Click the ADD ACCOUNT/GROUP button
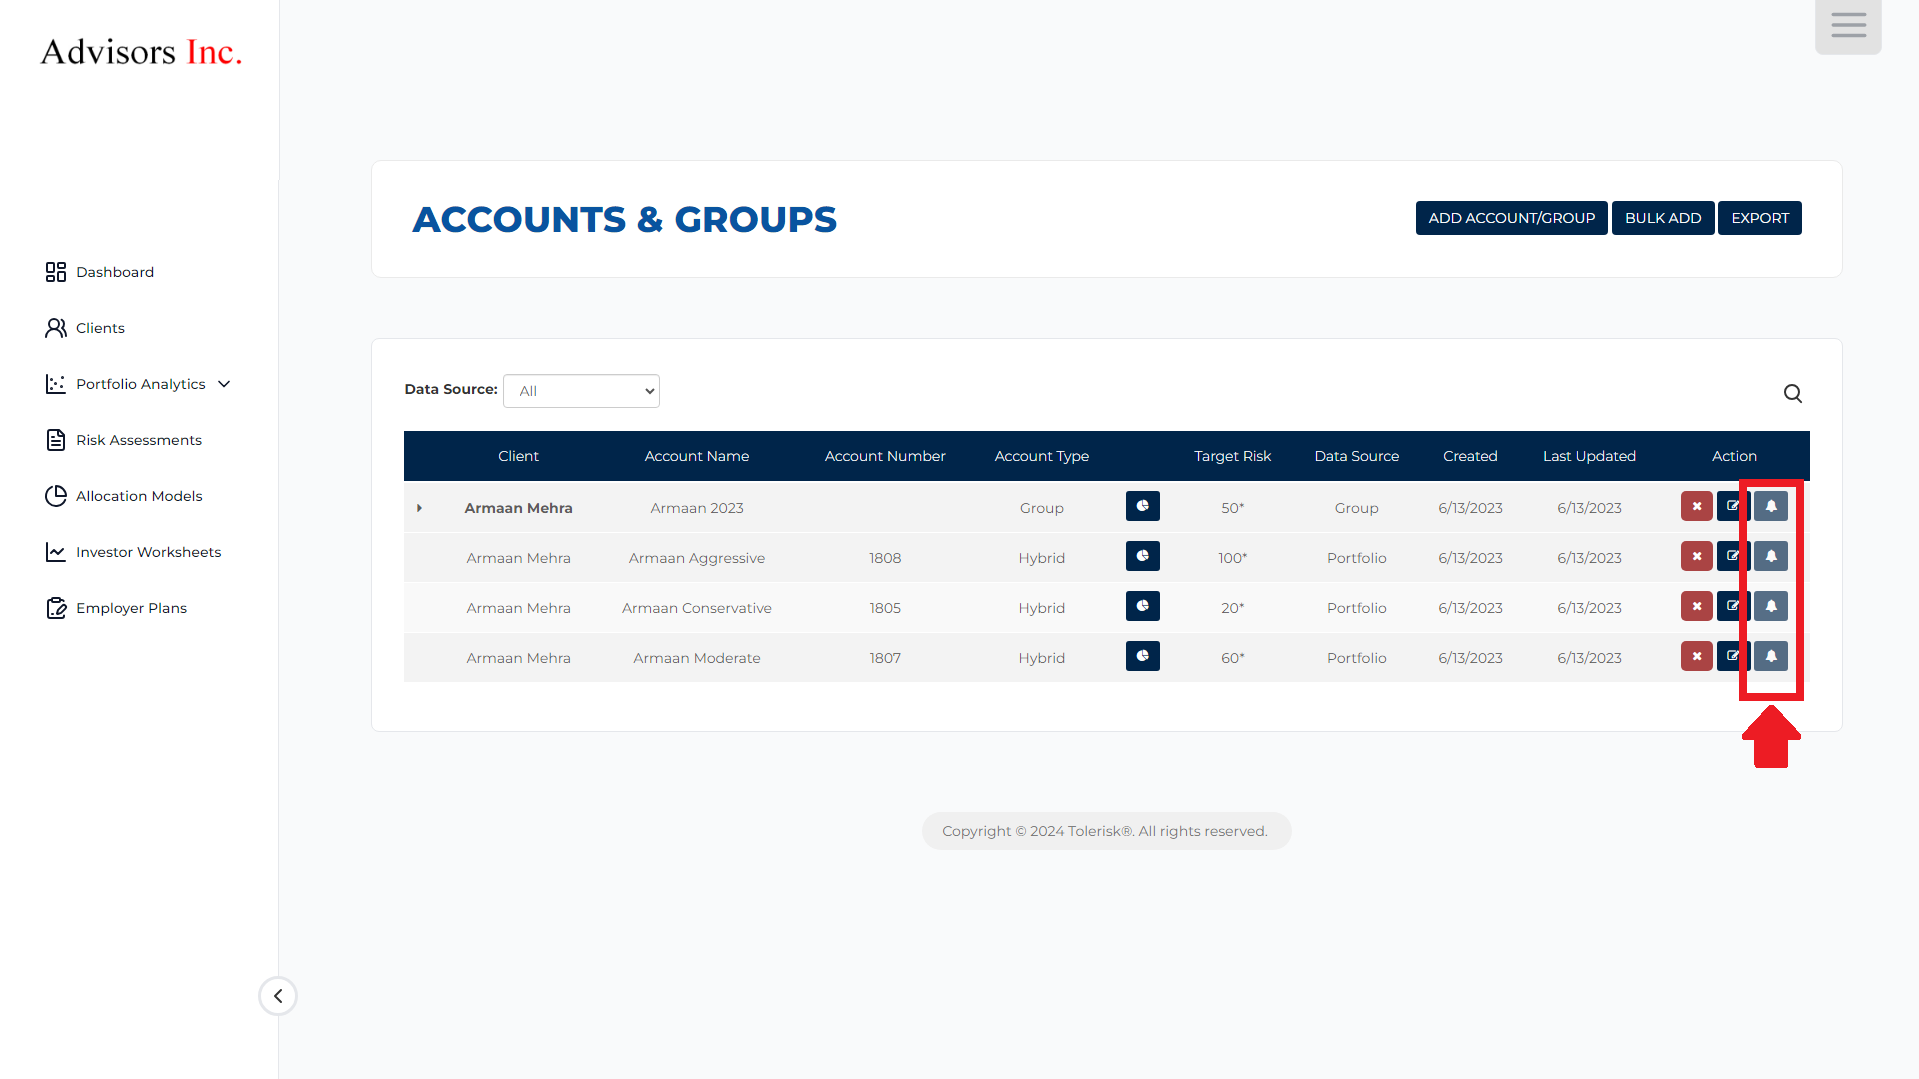 (1510, 218)
